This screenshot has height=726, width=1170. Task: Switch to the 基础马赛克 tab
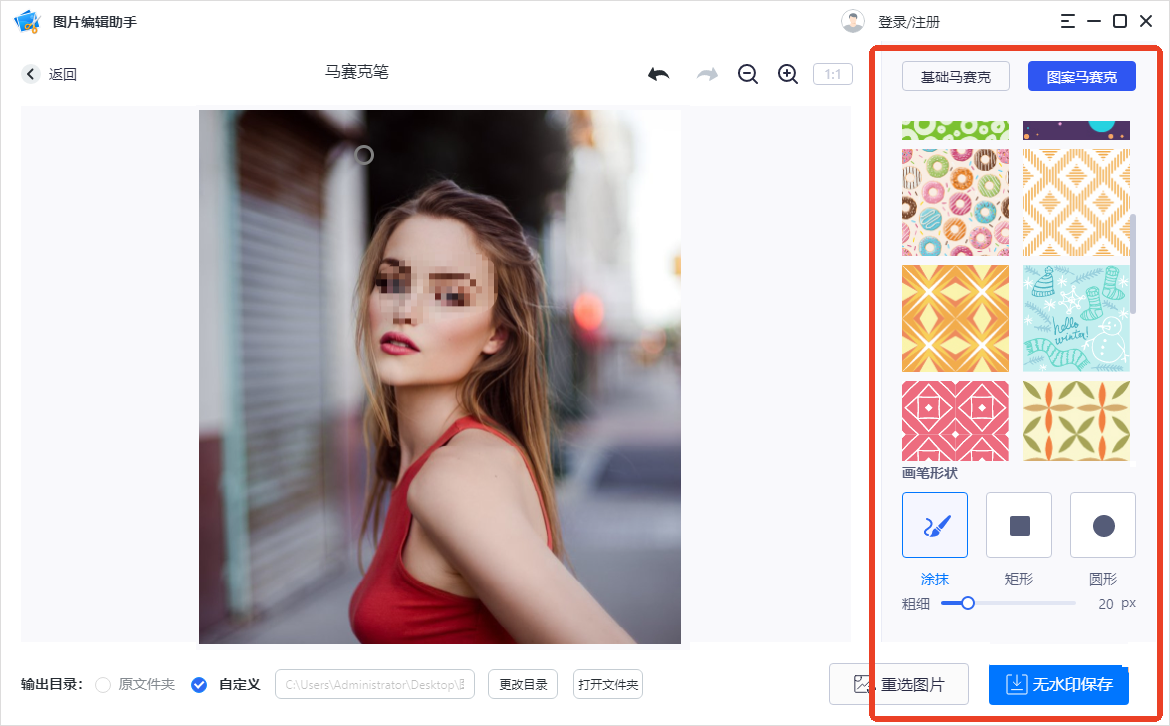[955, 75]
